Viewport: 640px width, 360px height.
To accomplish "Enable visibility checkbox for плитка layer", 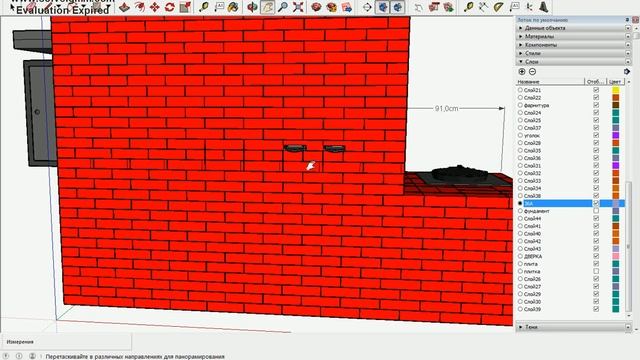I will [596, 271].
